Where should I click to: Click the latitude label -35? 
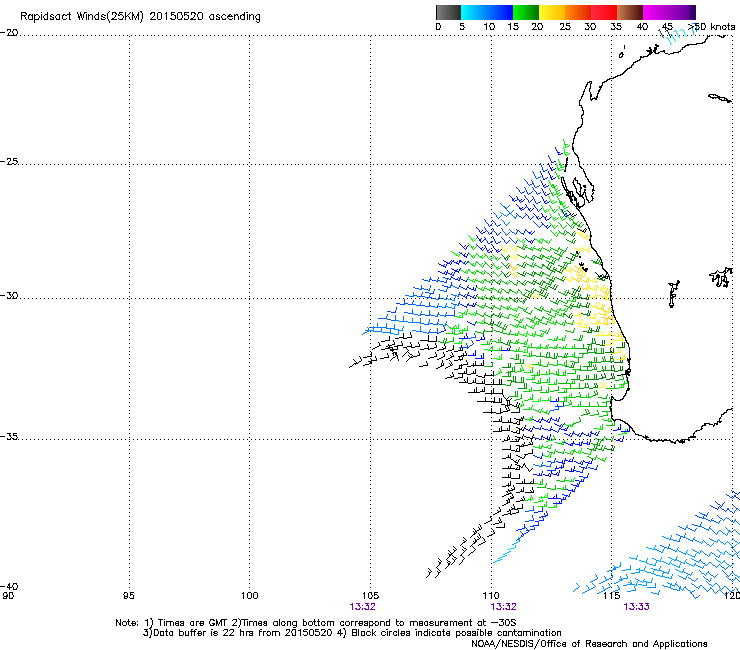coord(9,436)
